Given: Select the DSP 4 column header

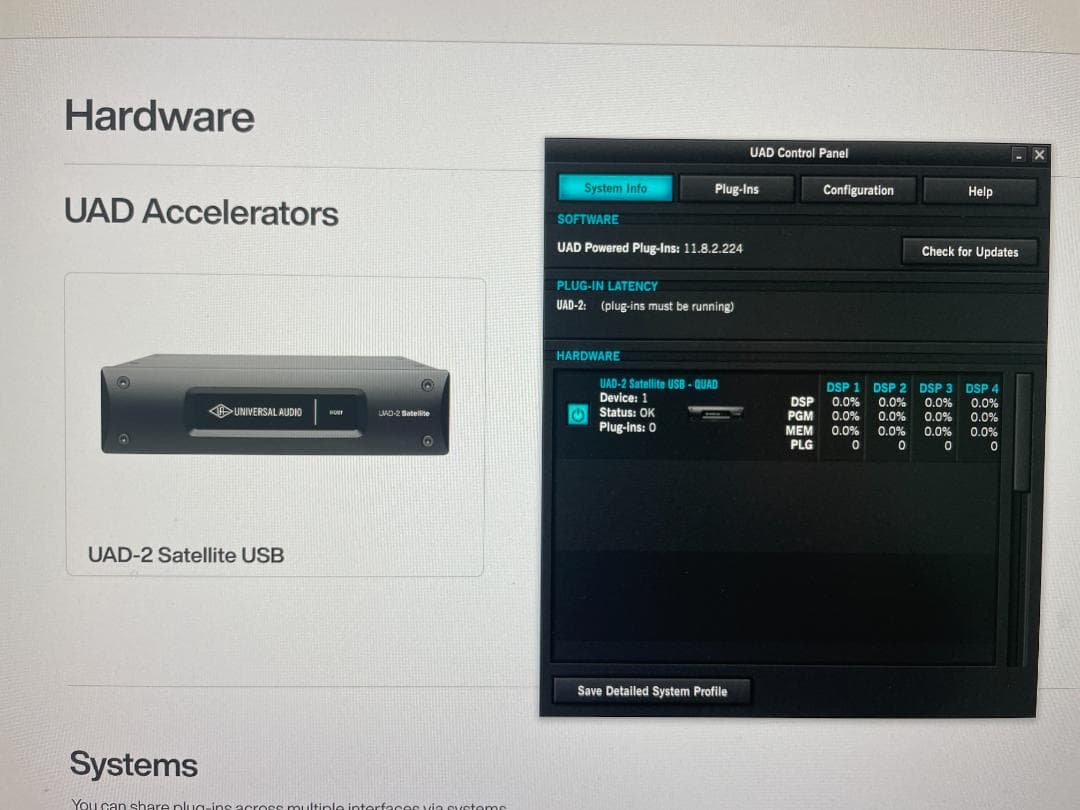Looking at the screenshot, I should [x=982, y=388].
